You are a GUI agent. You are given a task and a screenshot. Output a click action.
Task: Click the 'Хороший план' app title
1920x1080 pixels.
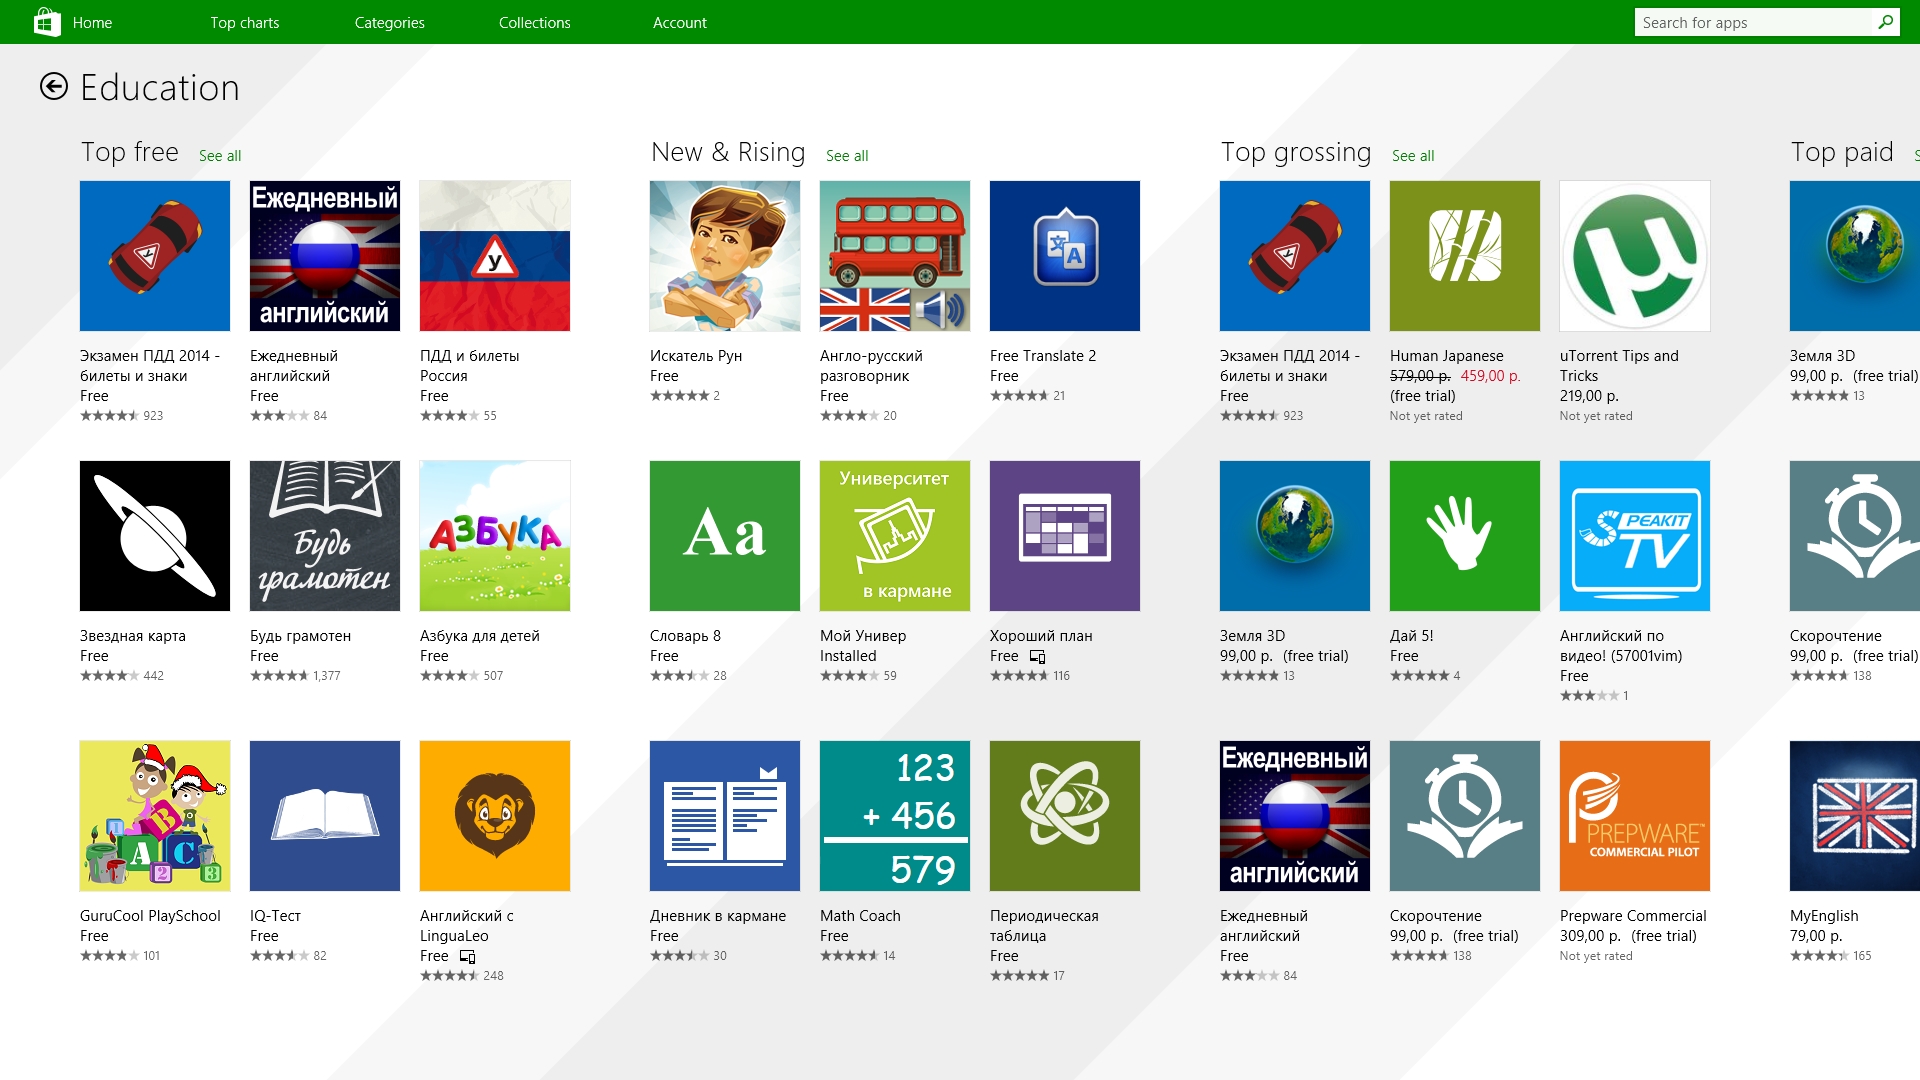coord(1041,636)
